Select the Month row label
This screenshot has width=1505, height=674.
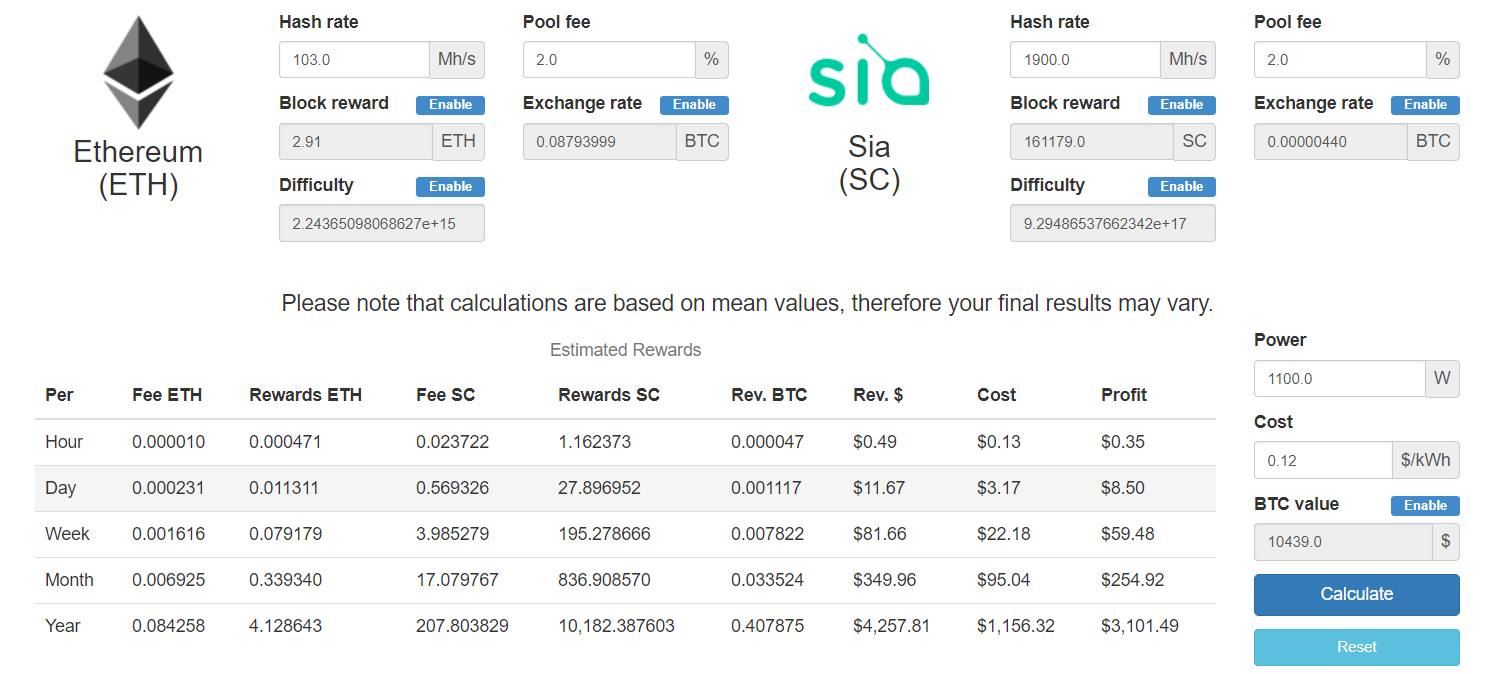click(x=69, y=580)
